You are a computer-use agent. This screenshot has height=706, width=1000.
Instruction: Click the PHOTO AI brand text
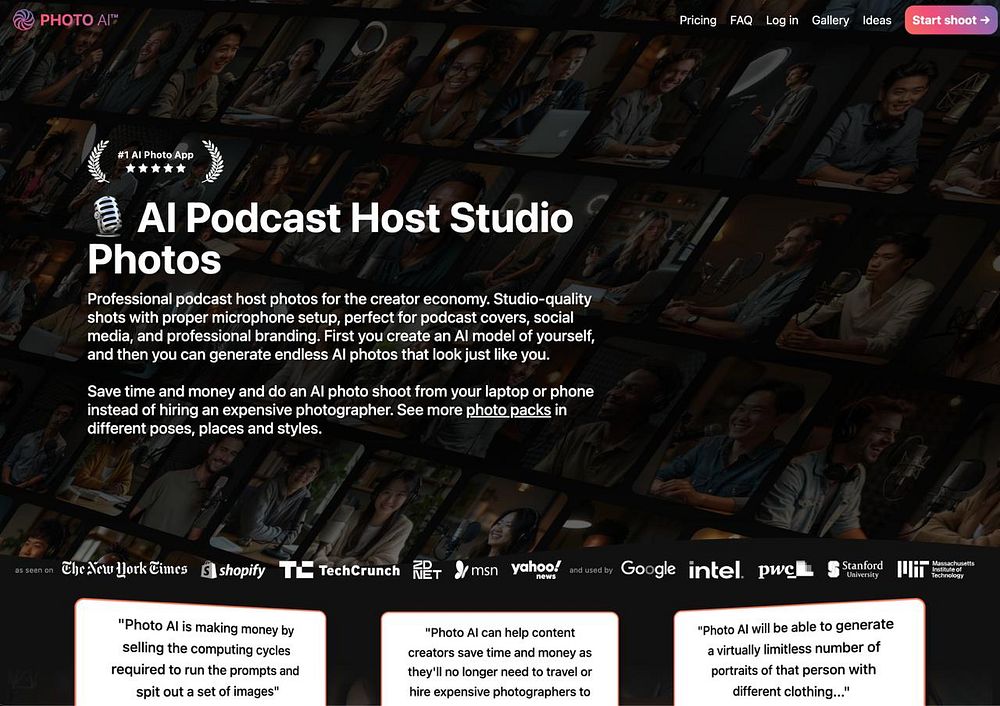(x=79, y=20)
